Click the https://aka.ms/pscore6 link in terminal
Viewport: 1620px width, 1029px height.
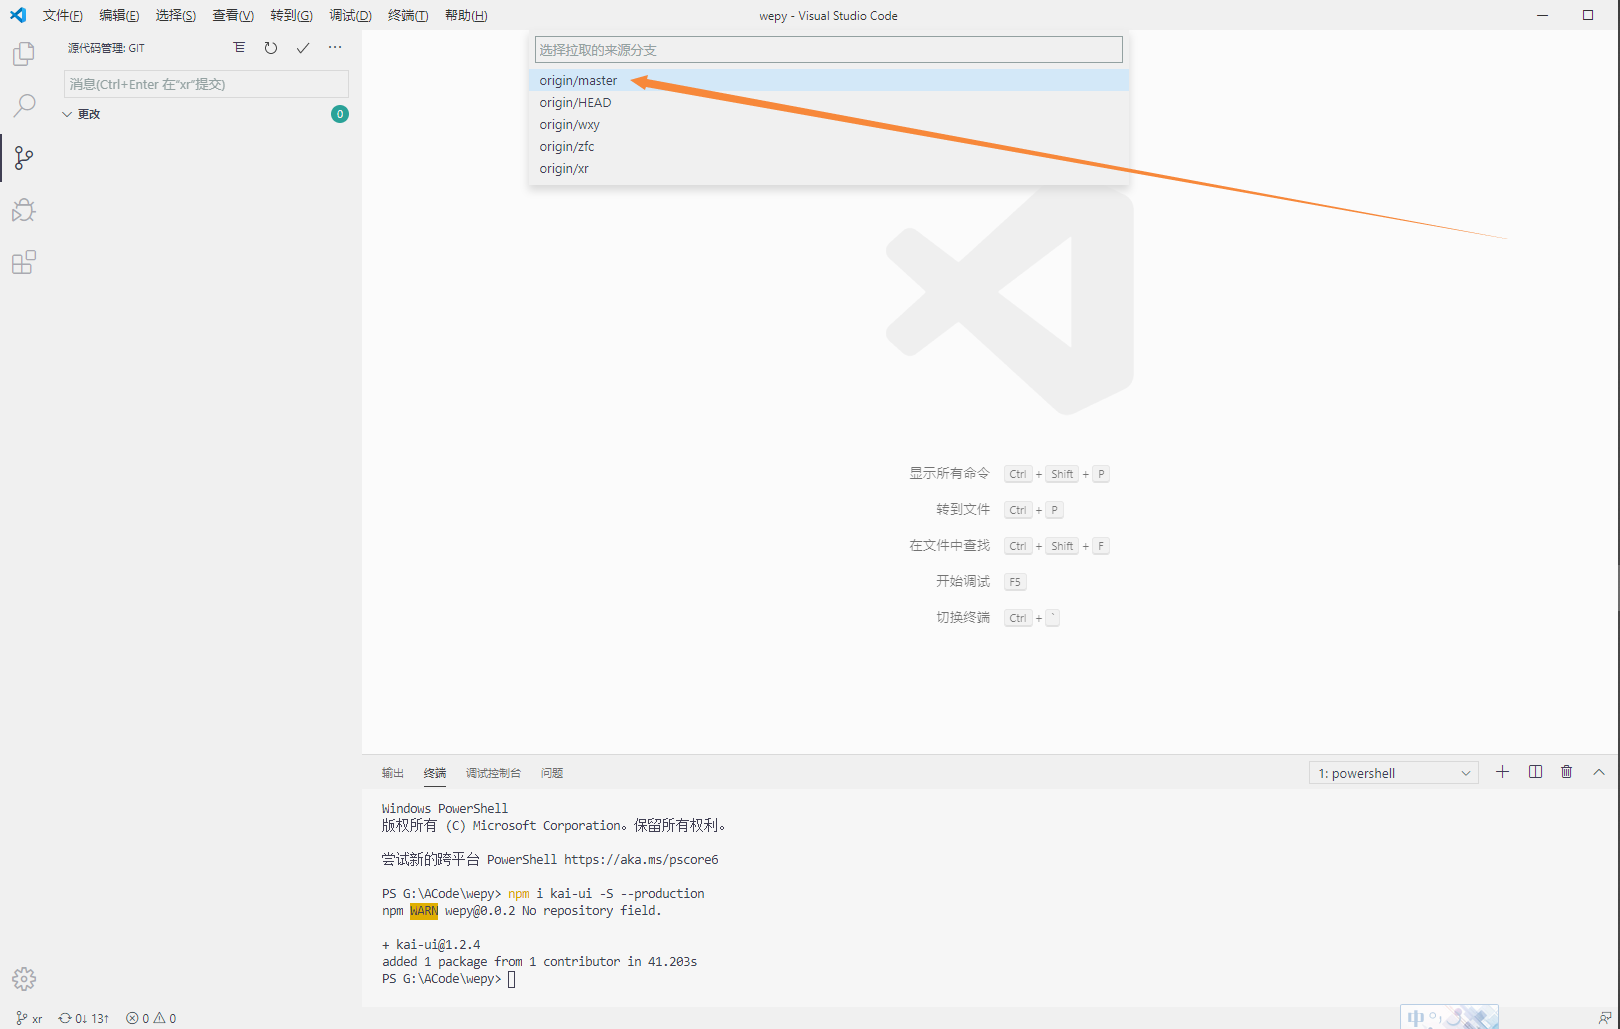[641, 860]
